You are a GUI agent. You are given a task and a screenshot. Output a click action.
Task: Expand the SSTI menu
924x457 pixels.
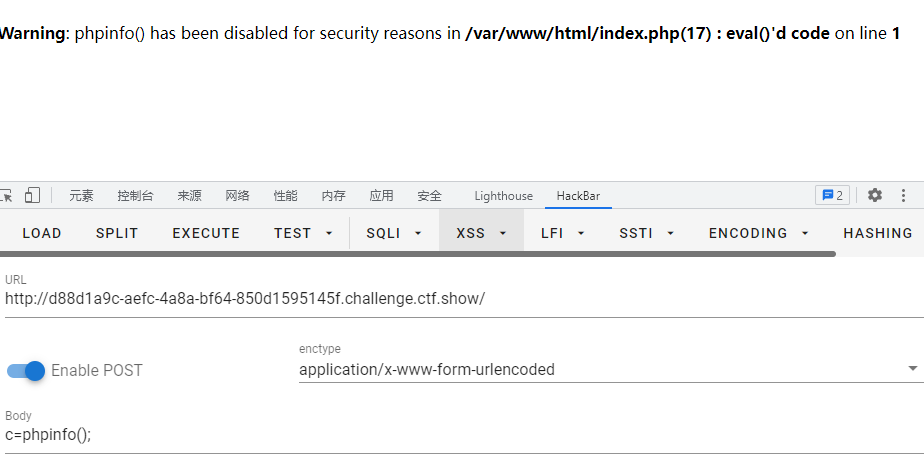646,233
